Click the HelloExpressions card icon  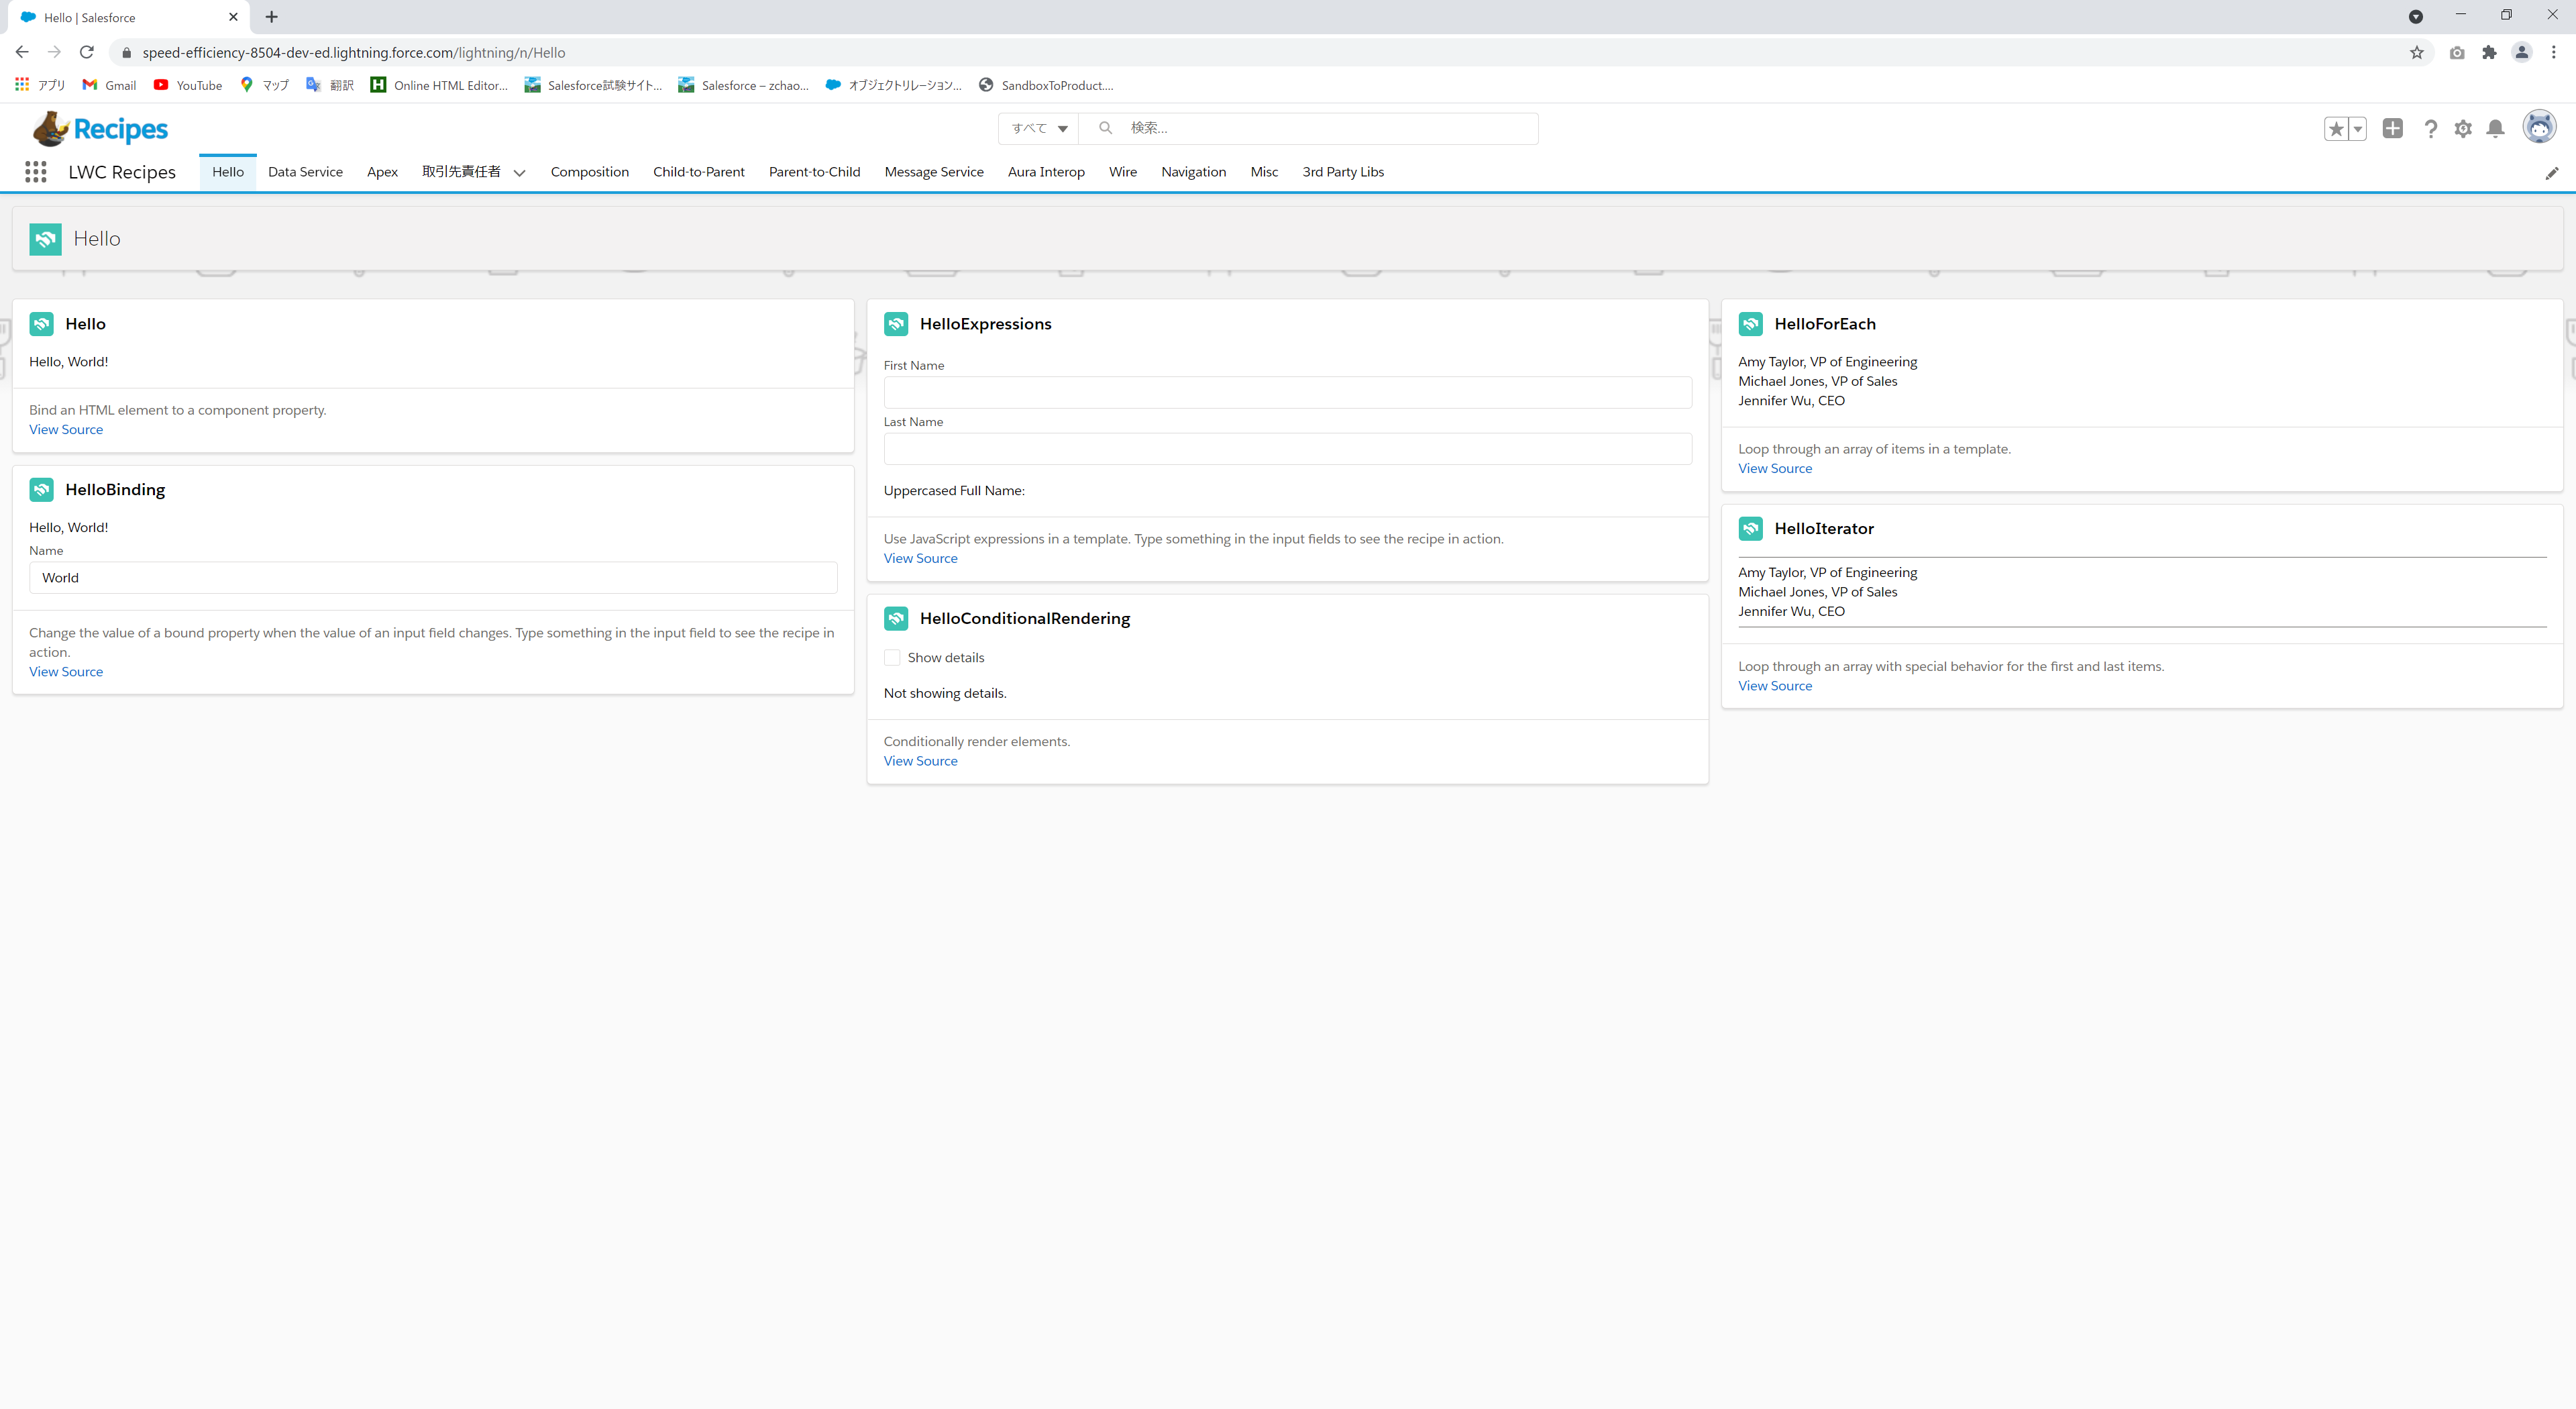pos(896,324)
